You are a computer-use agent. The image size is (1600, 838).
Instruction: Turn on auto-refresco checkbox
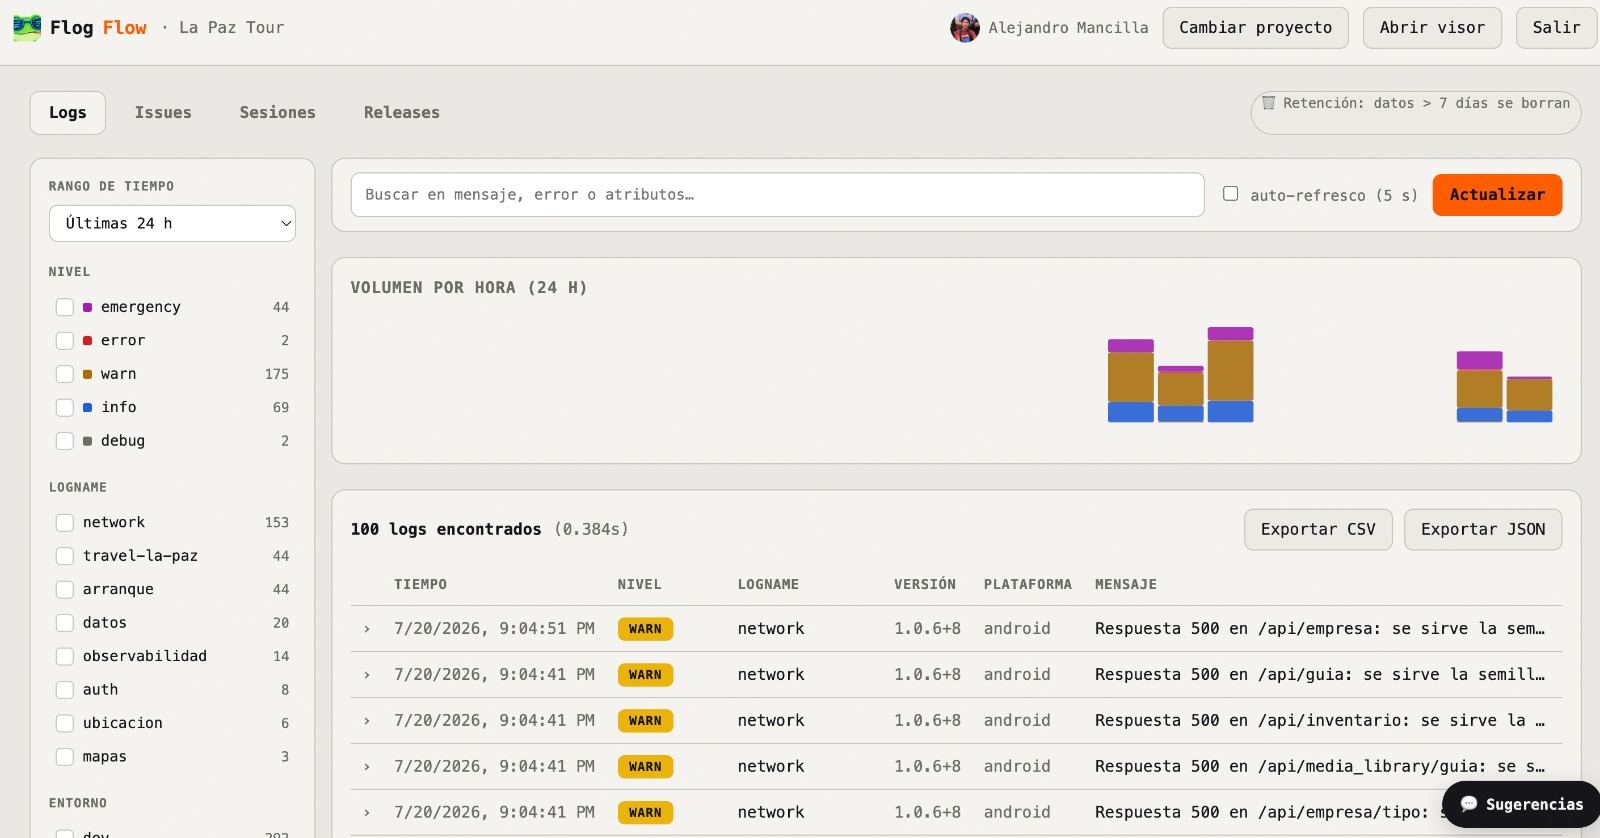pyautogui.click(x=1231, y=194)
